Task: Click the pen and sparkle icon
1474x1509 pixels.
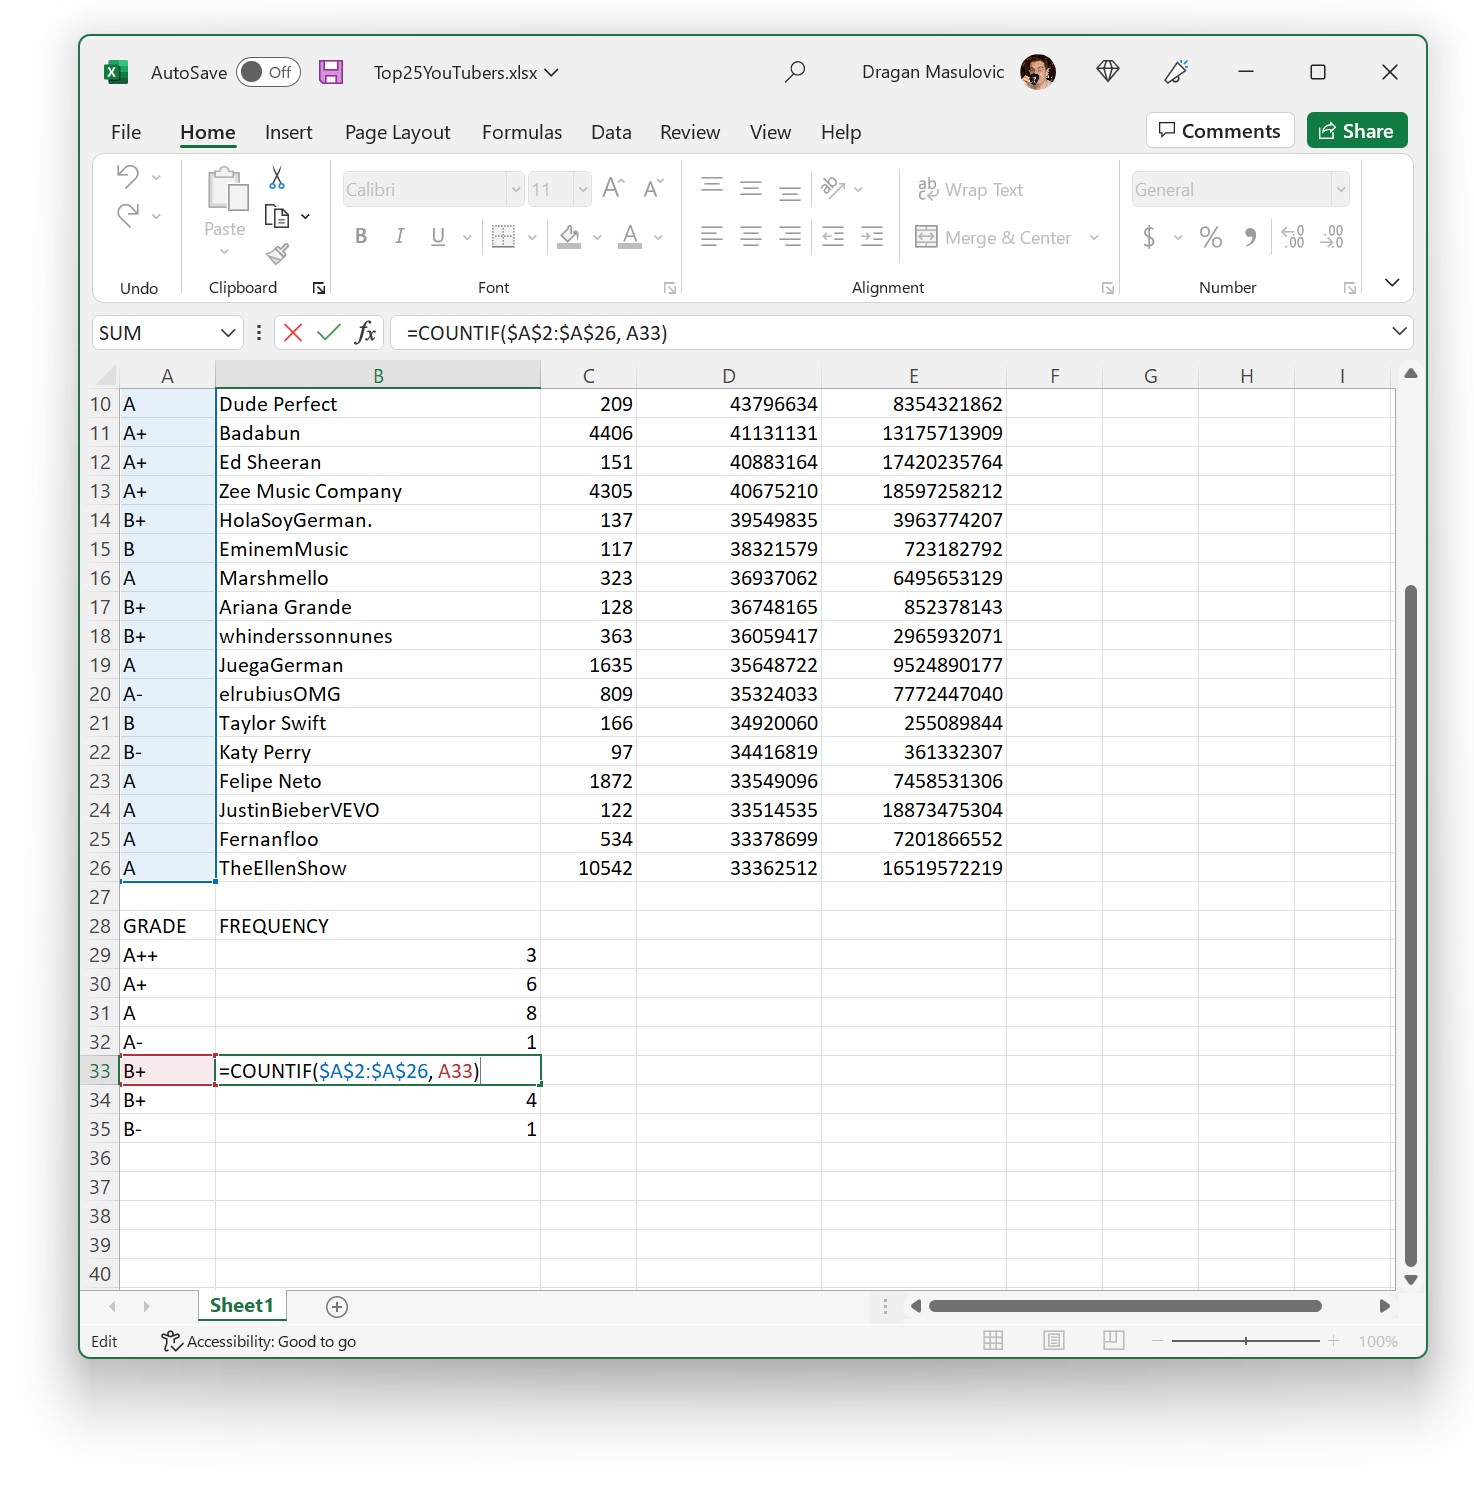Action: [1176, 71]
